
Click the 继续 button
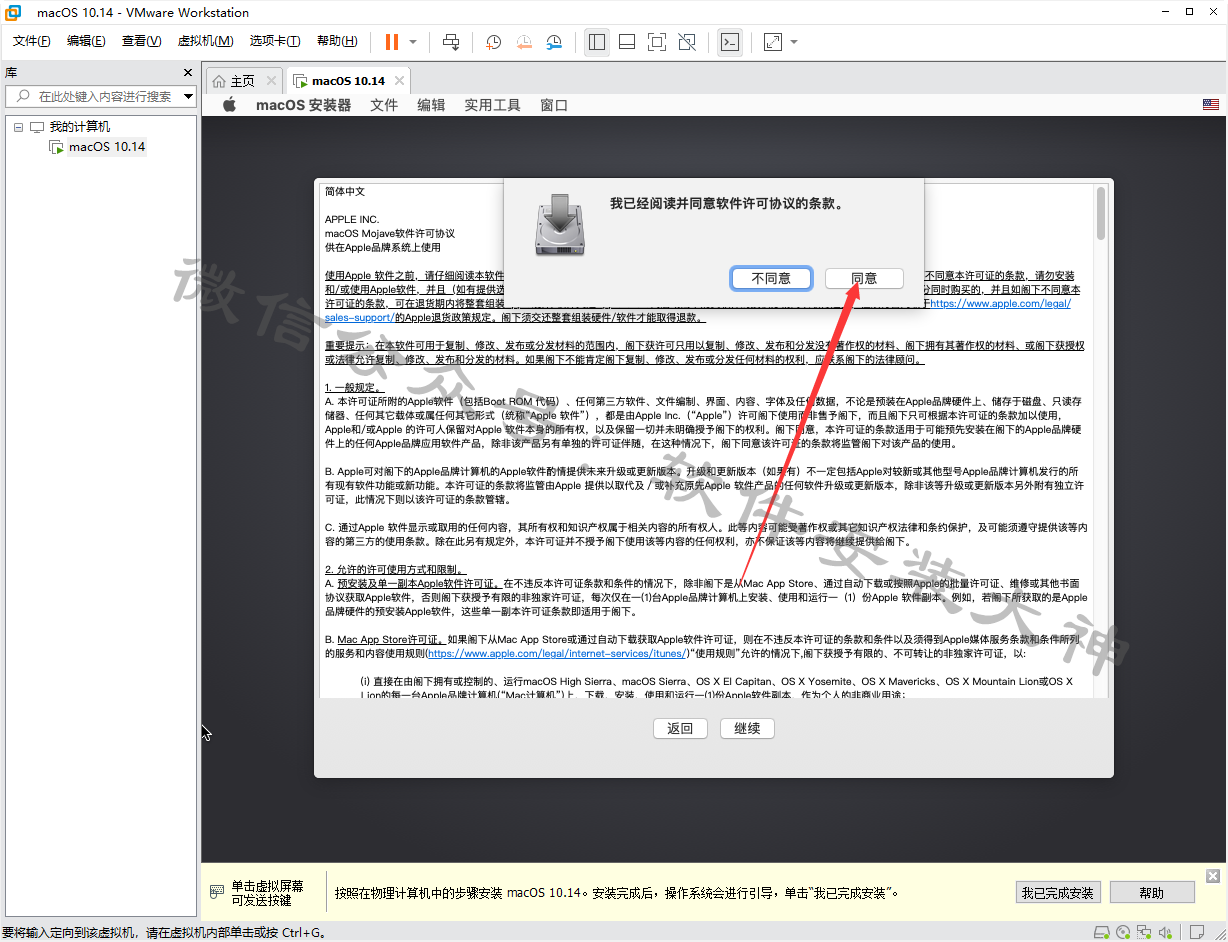pos(747,728)
